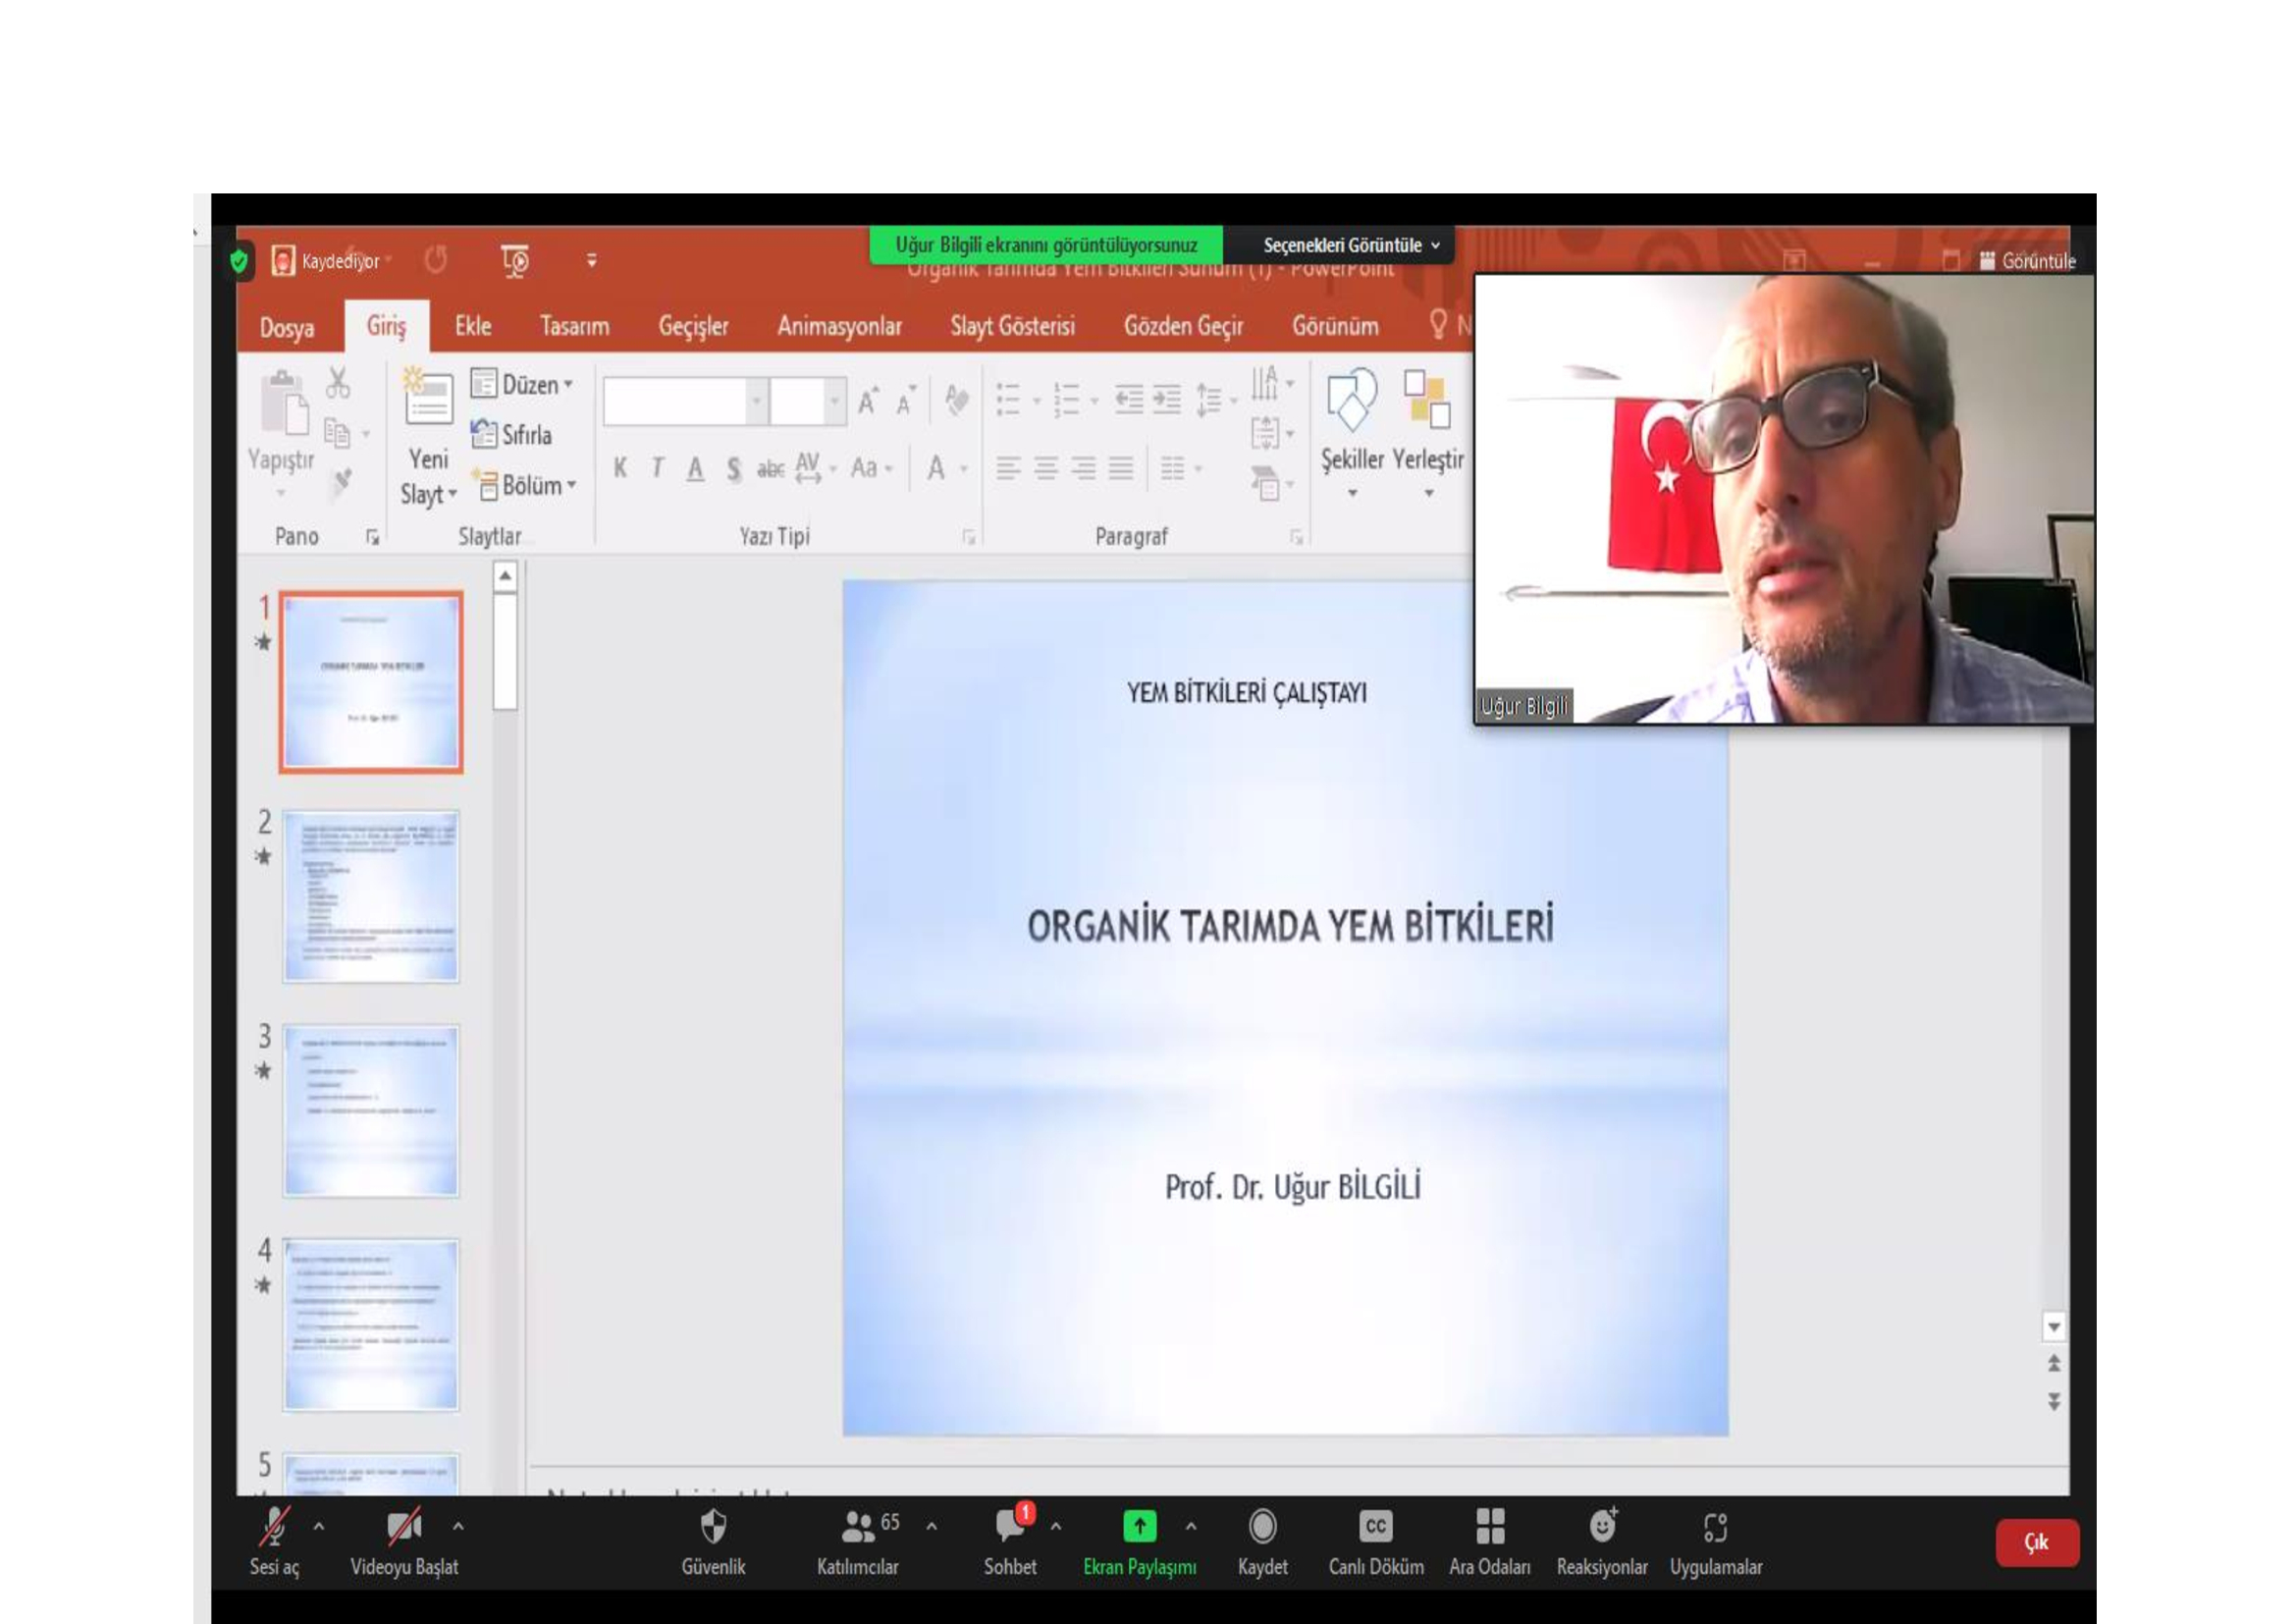
Task: Open the Slayt Gösterisi ribbon tab
Action: tap(1012, 326)
